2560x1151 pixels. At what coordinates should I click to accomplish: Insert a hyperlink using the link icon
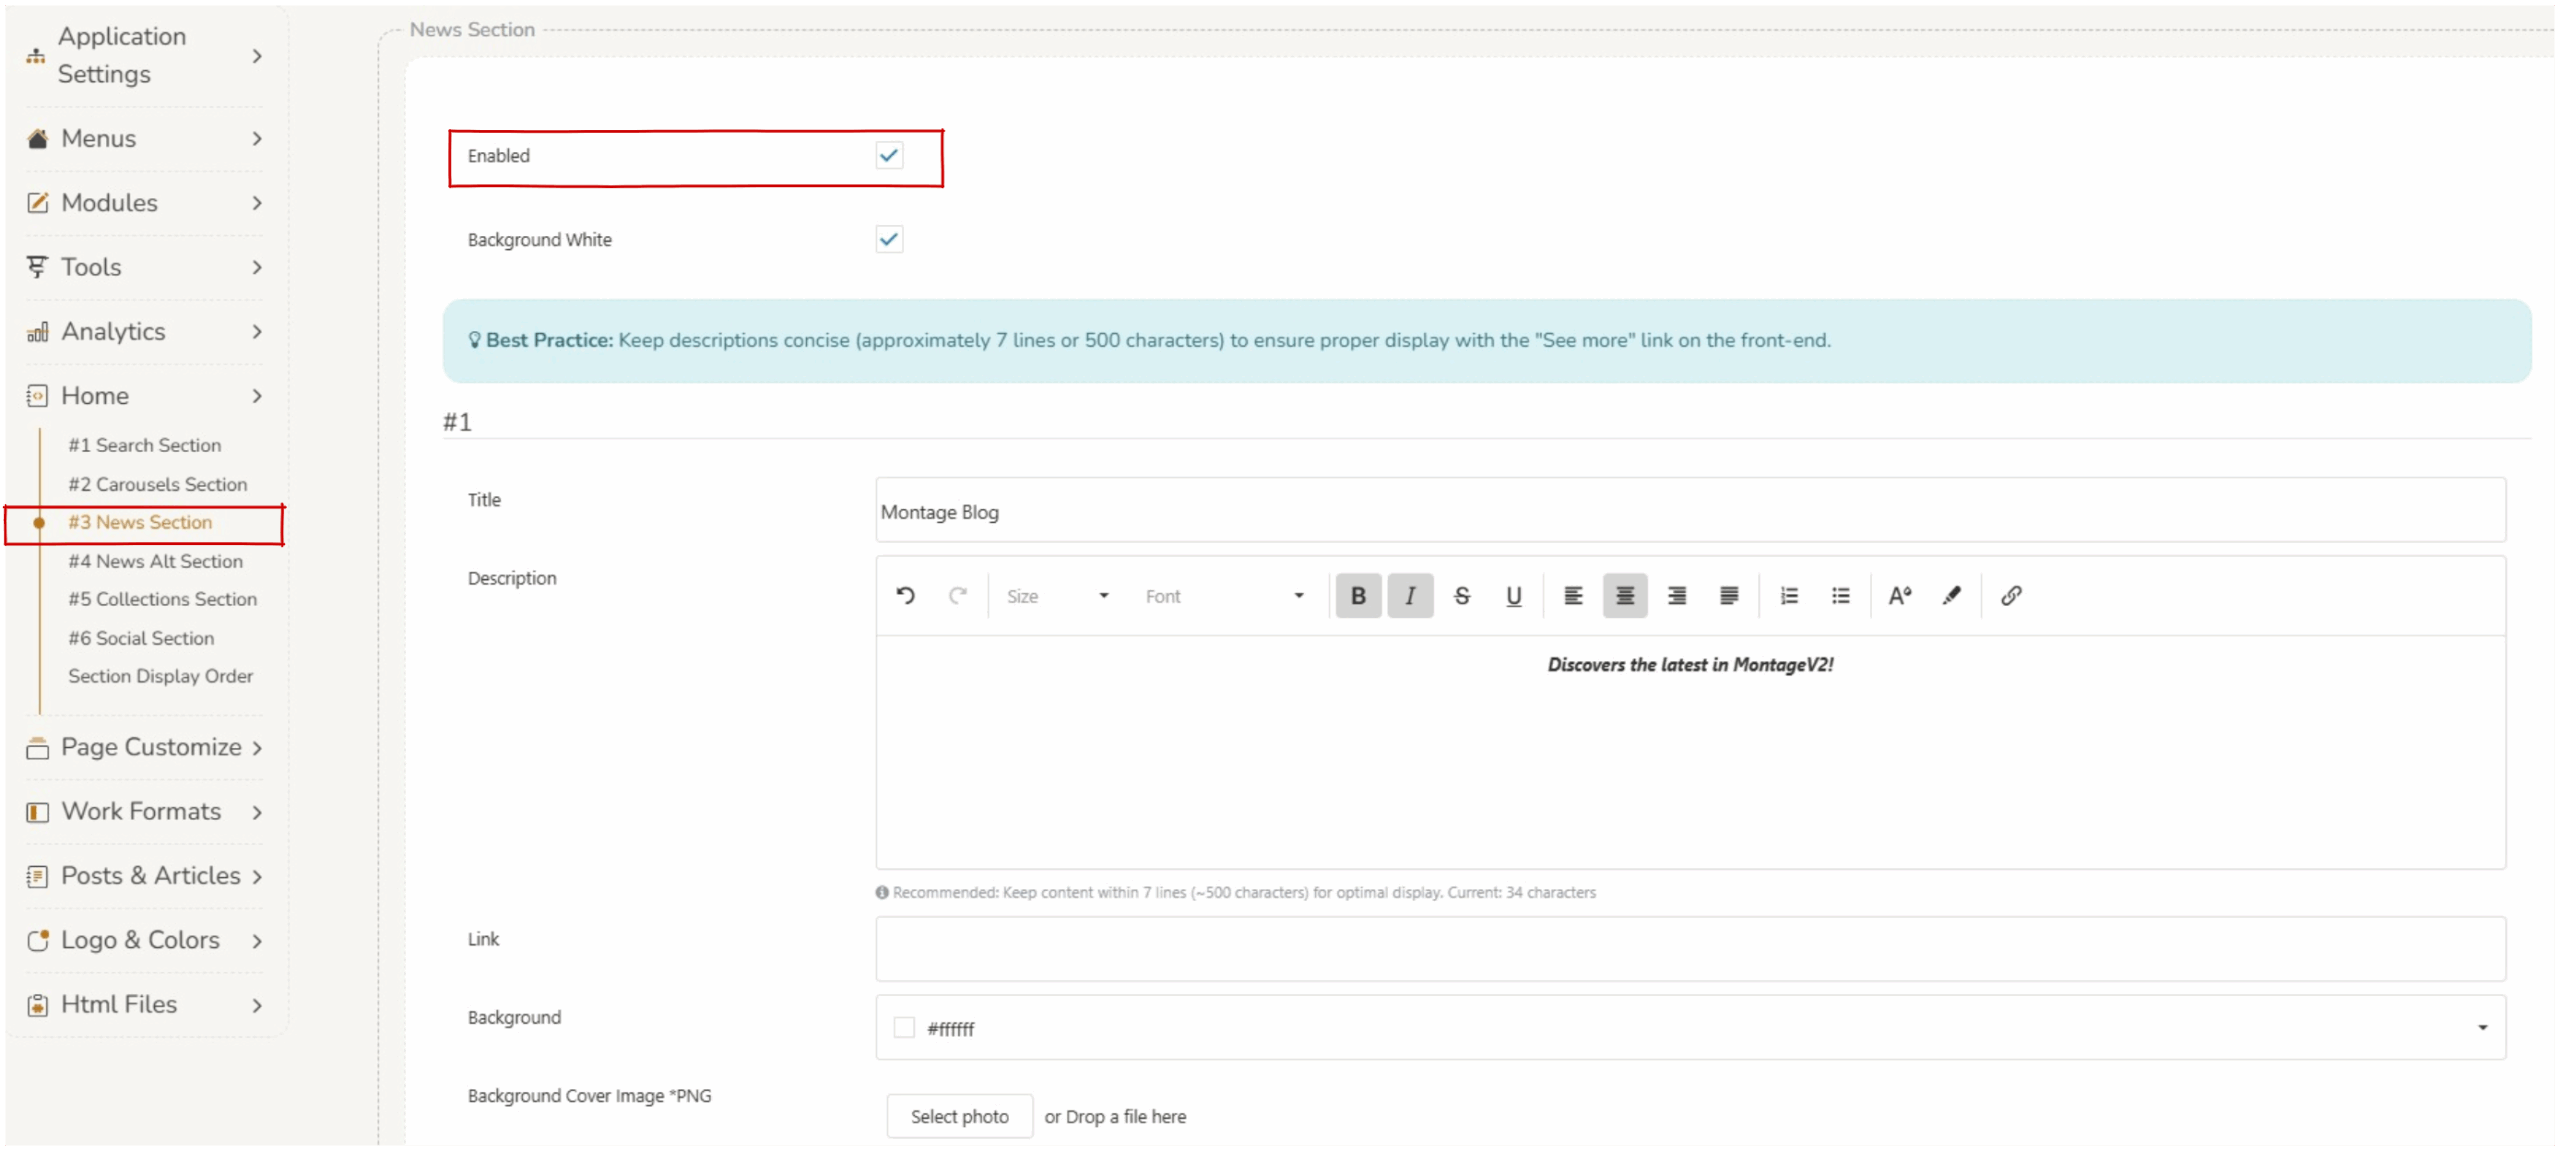click(2010, 596)
